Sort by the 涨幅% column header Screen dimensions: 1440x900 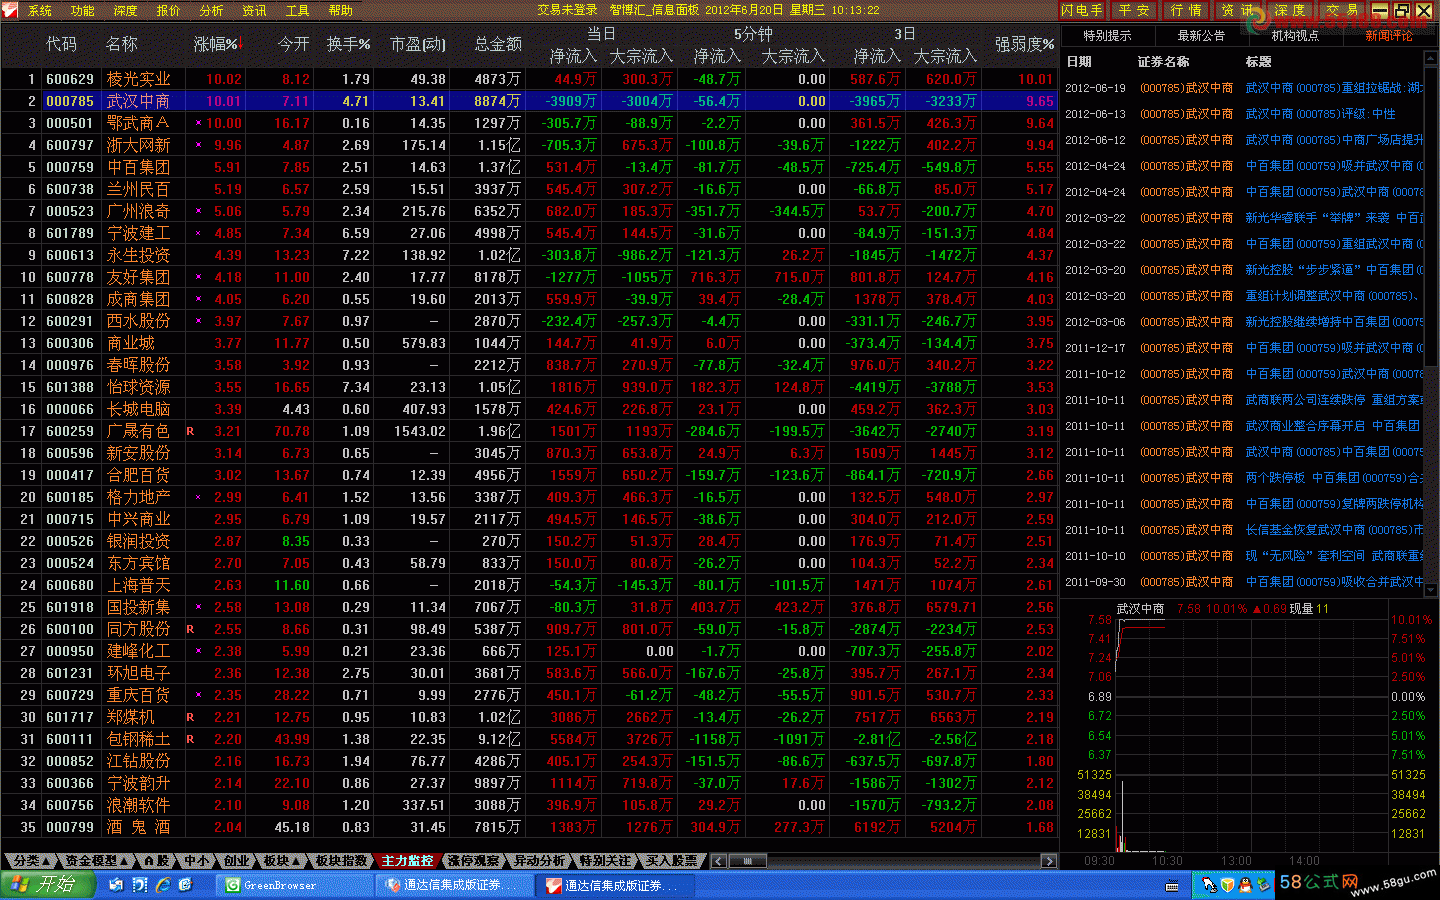point(217,44)
